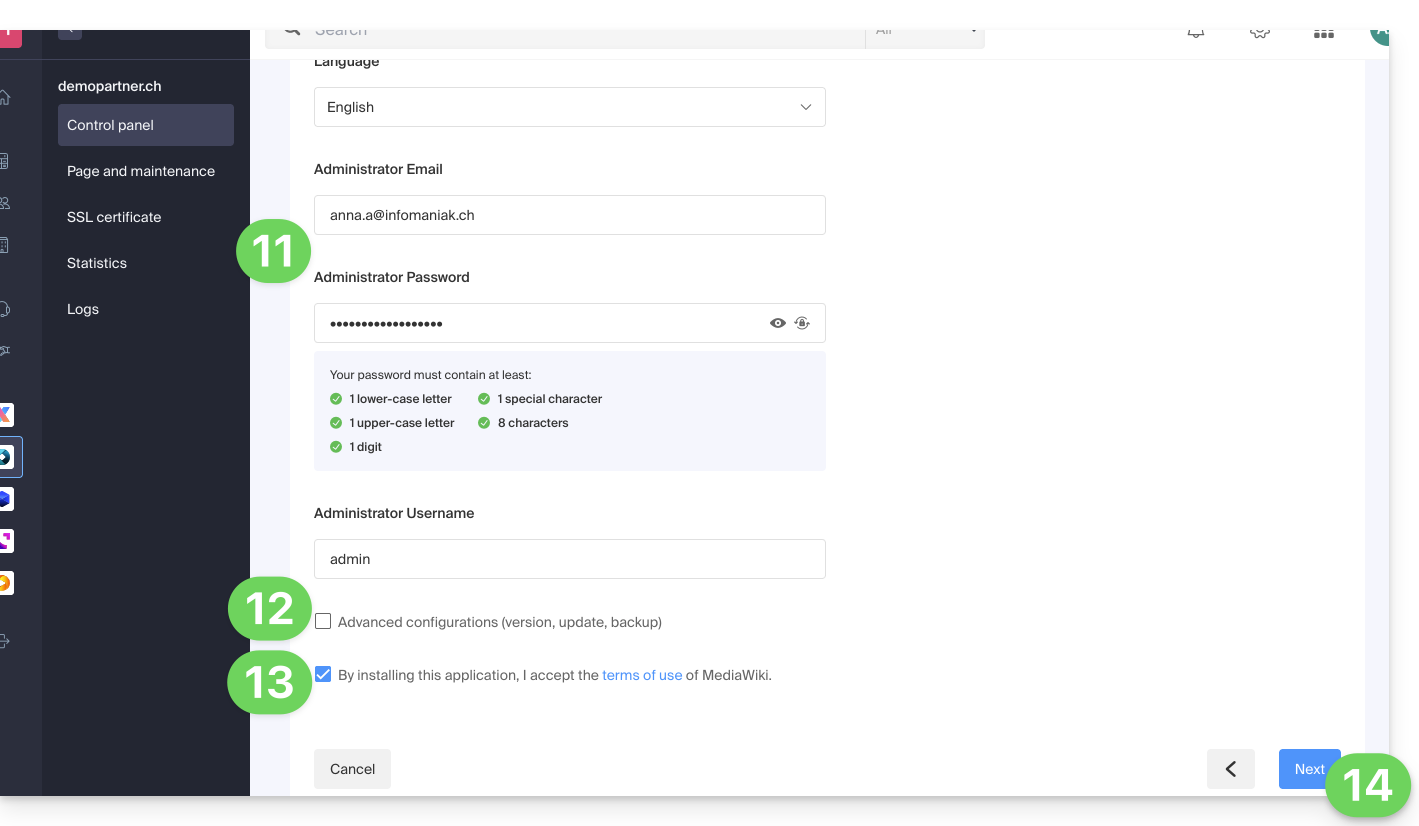
Task: Click the Administrator Username input field
Action: point(569,559)
